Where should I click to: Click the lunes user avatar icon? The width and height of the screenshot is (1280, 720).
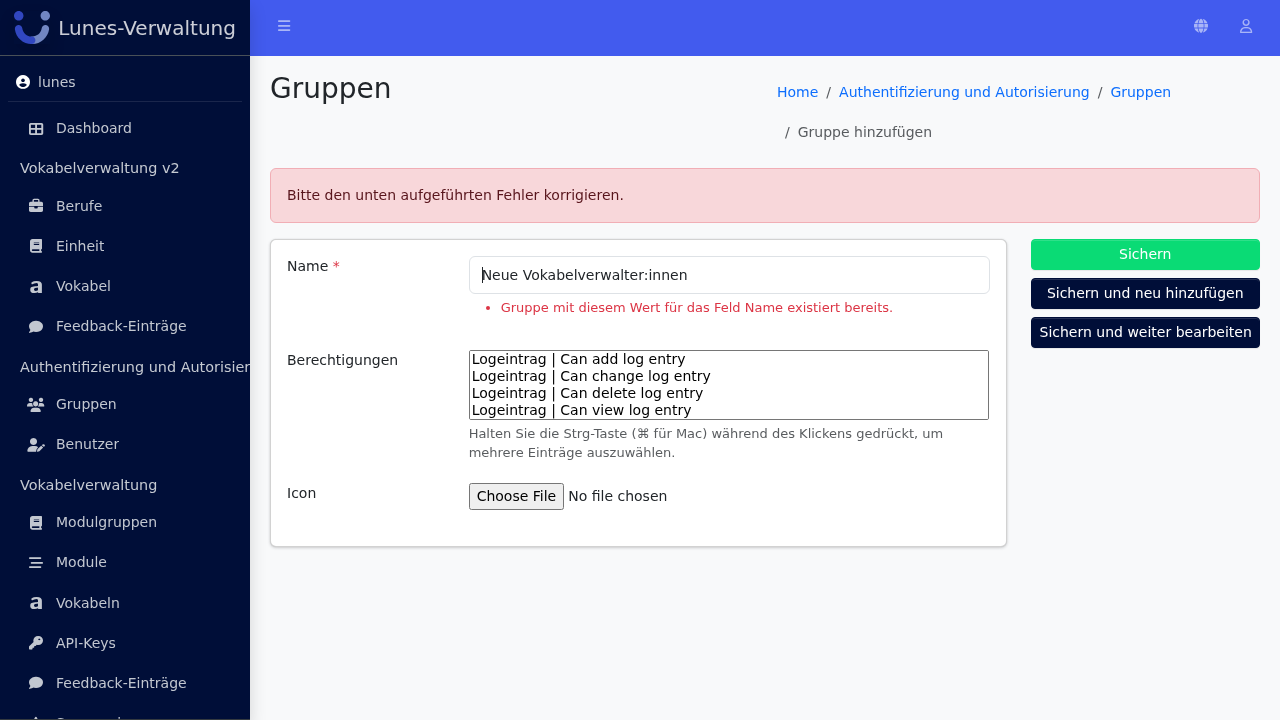point(23,82)
